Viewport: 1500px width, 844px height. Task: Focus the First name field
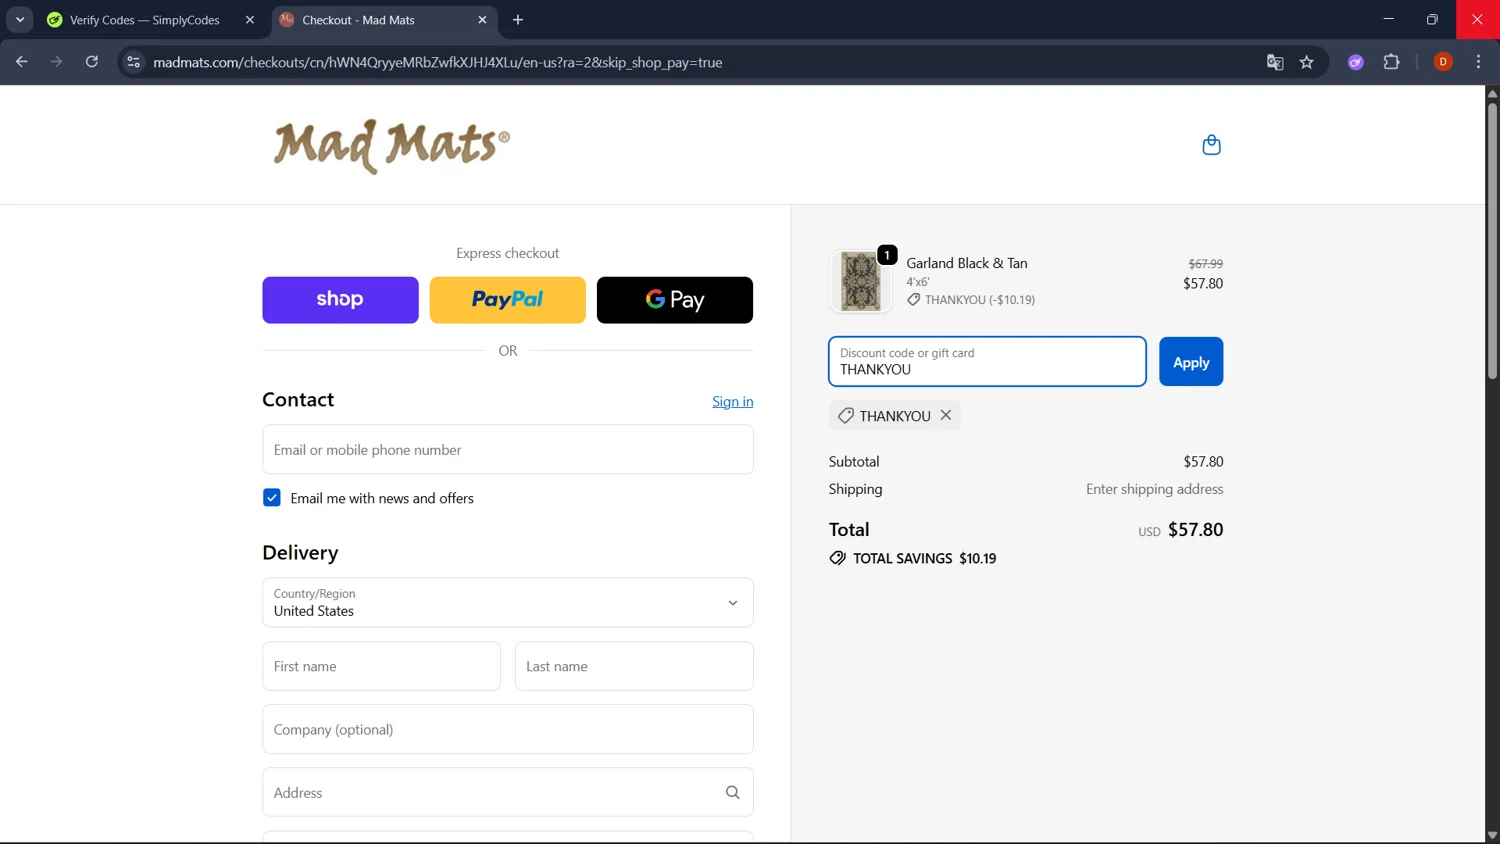click(381, 666)
